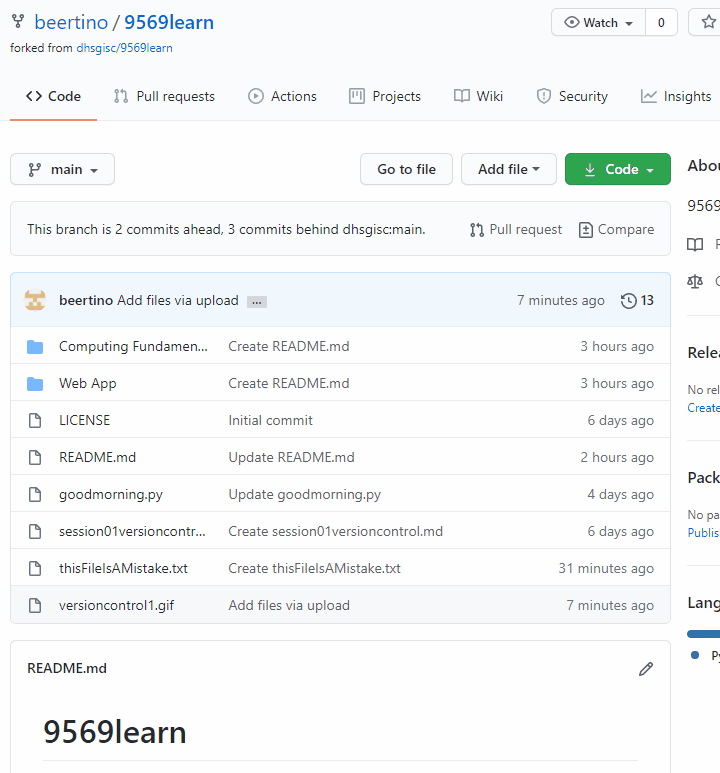Click the pencil edit README icon
720x773 pixels.
tap(646, 669)
